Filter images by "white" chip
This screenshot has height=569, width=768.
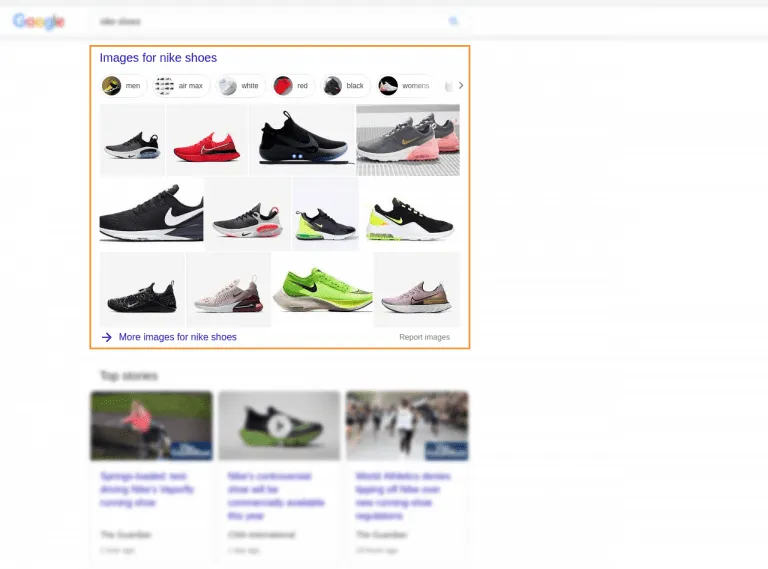click(x=239, y=86)
